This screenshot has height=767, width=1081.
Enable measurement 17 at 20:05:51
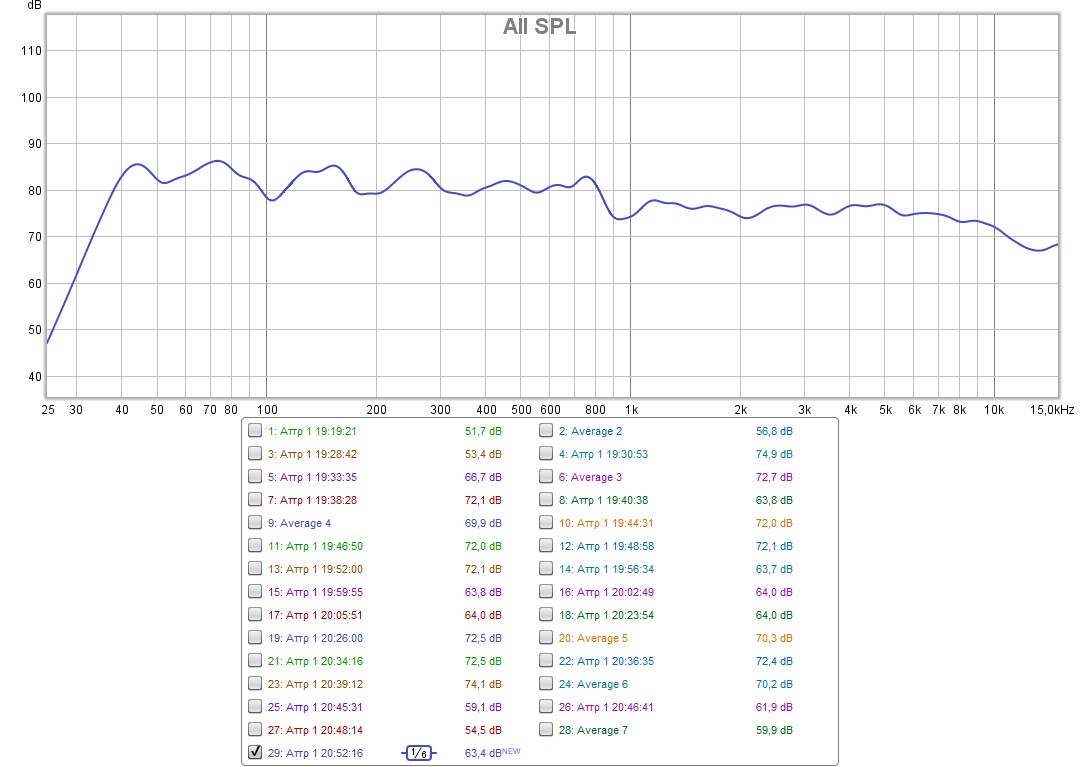(x=255, y=615)
